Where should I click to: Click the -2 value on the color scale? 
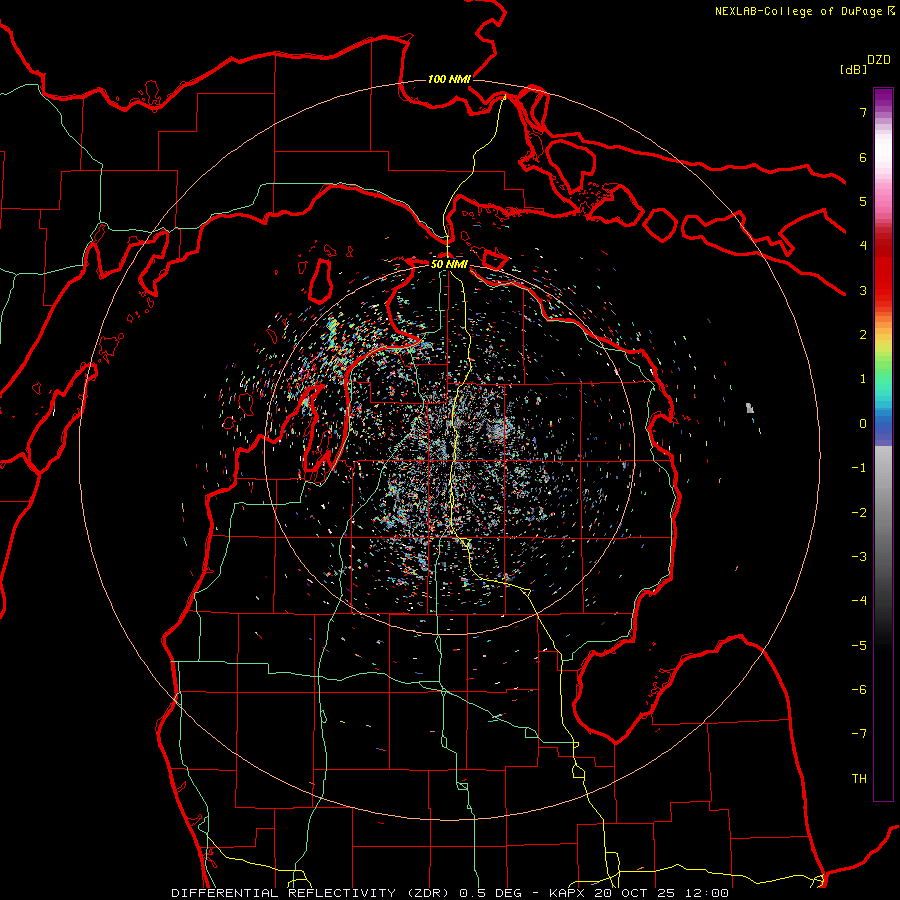point(859,513)
